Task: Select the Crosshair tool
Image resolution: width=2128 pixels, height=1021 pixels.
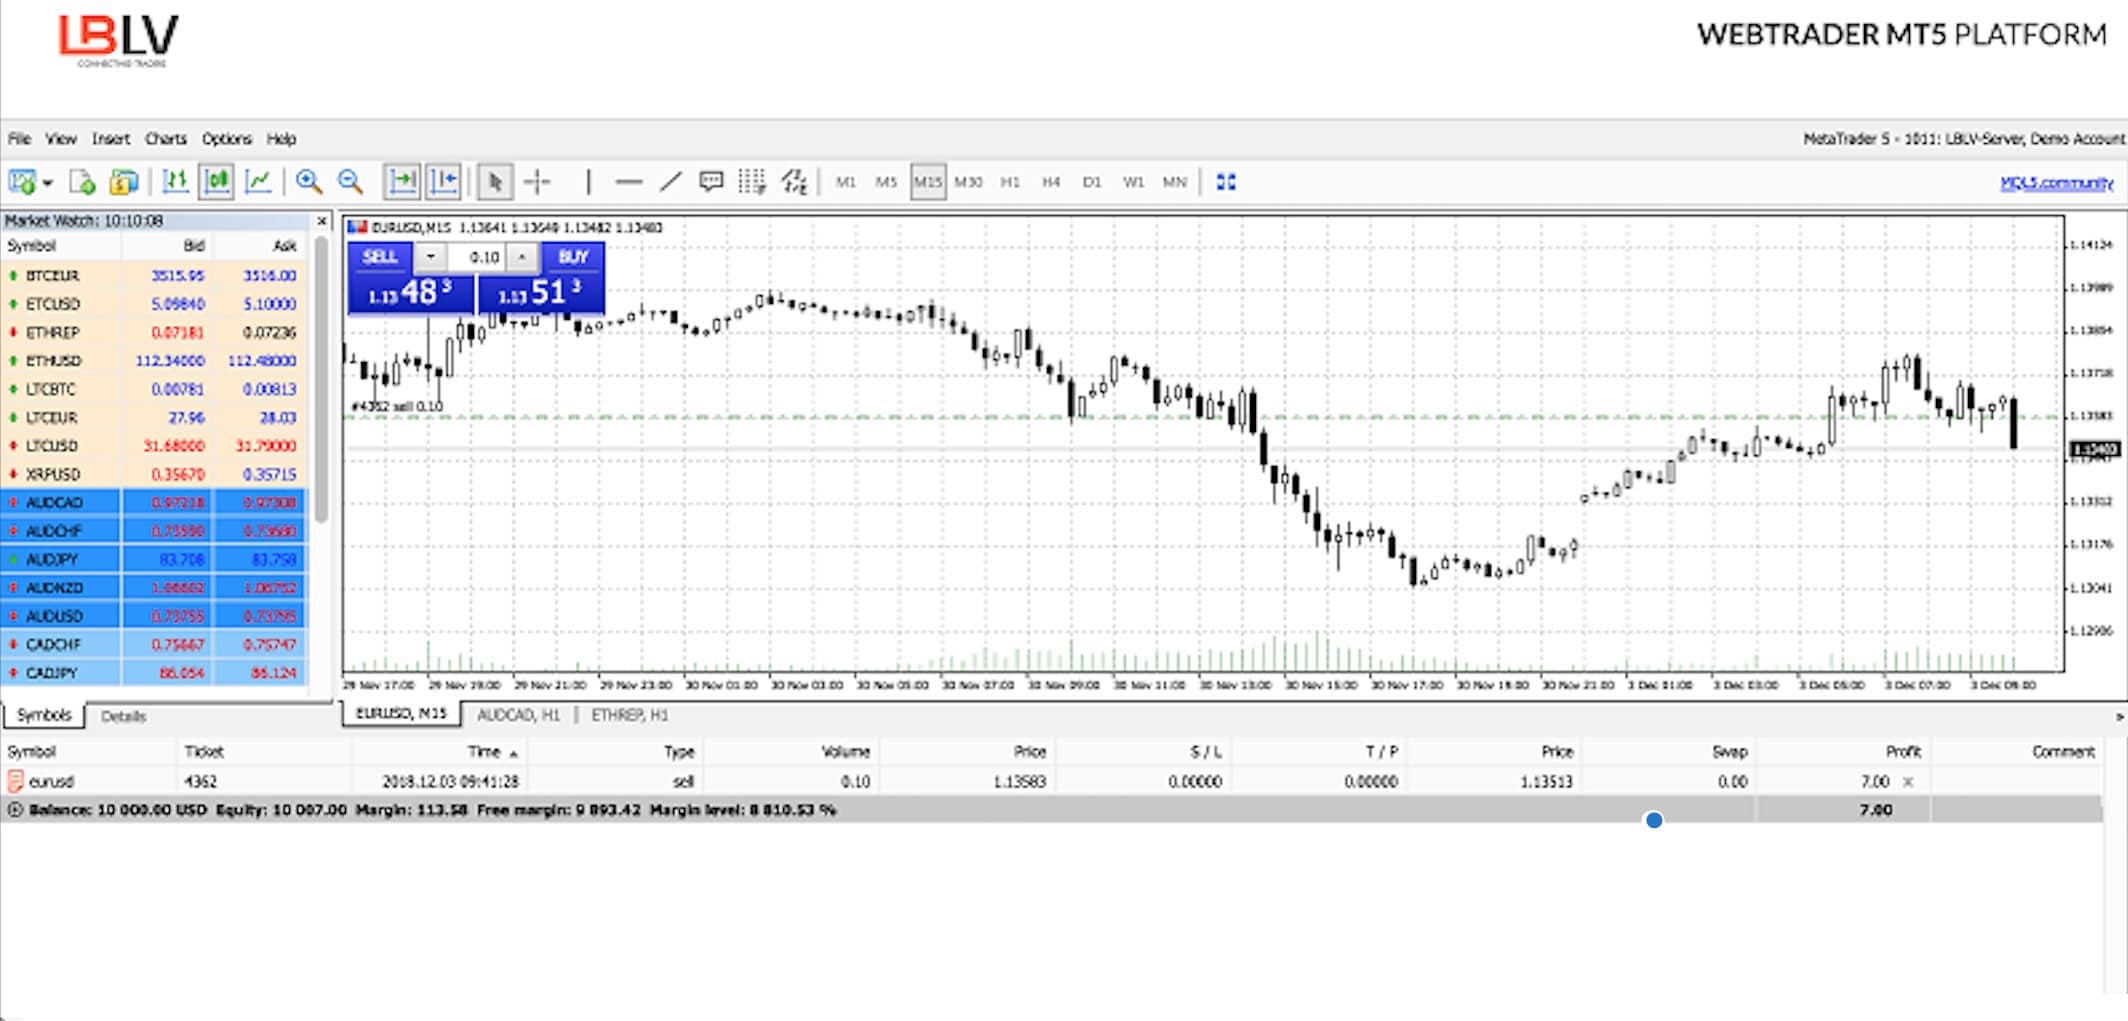Action: click(537, 182)
